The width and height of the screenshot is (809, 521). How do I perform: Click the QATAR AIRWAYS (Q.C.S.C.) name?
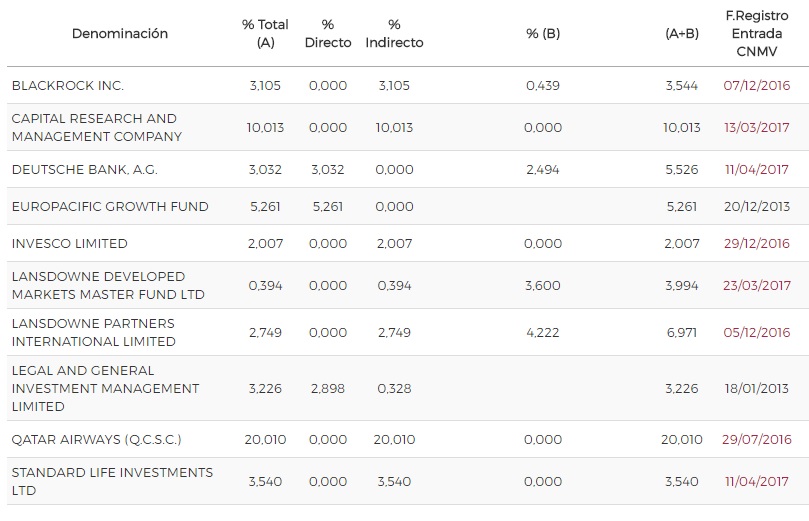96,440
